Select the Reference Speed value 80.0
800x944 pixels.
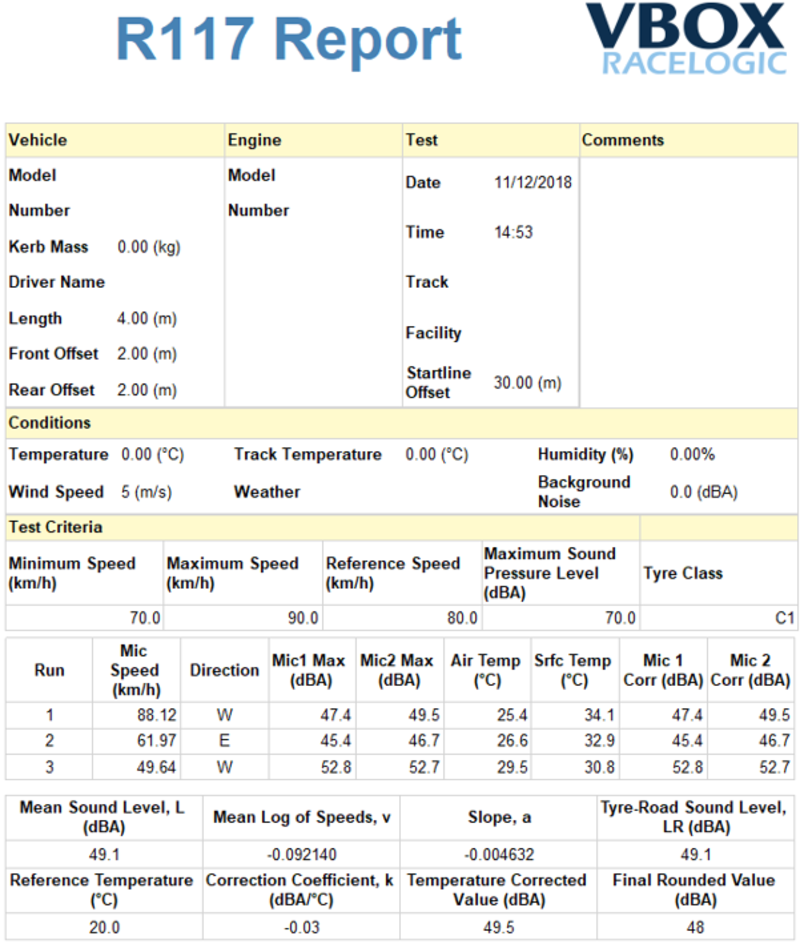pyautogui.click(x=461, y=618)
